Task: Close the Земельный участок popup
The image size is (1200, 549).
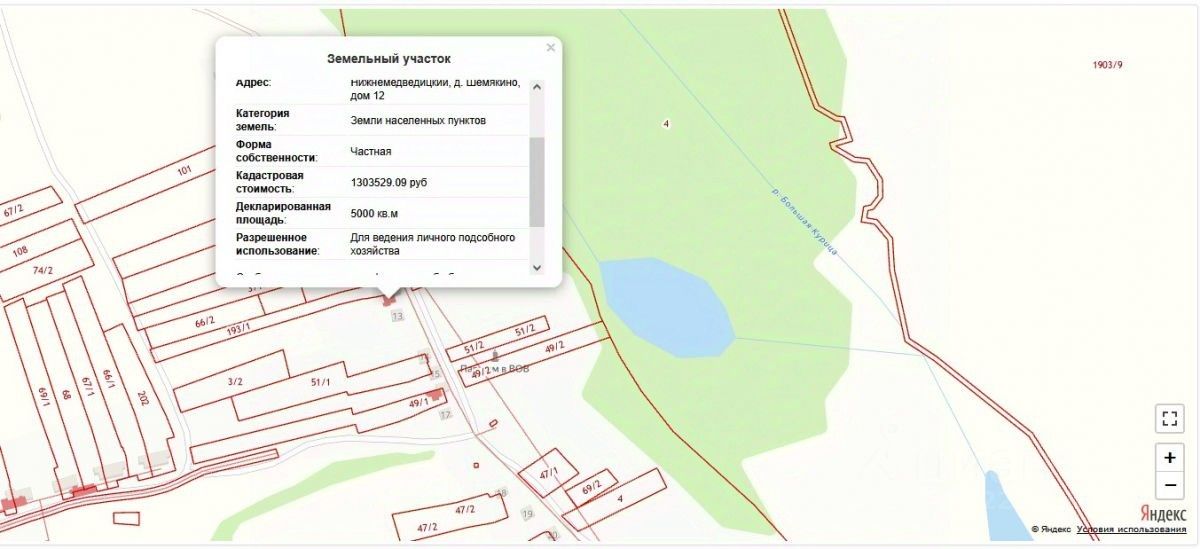Action: point(550,47)
